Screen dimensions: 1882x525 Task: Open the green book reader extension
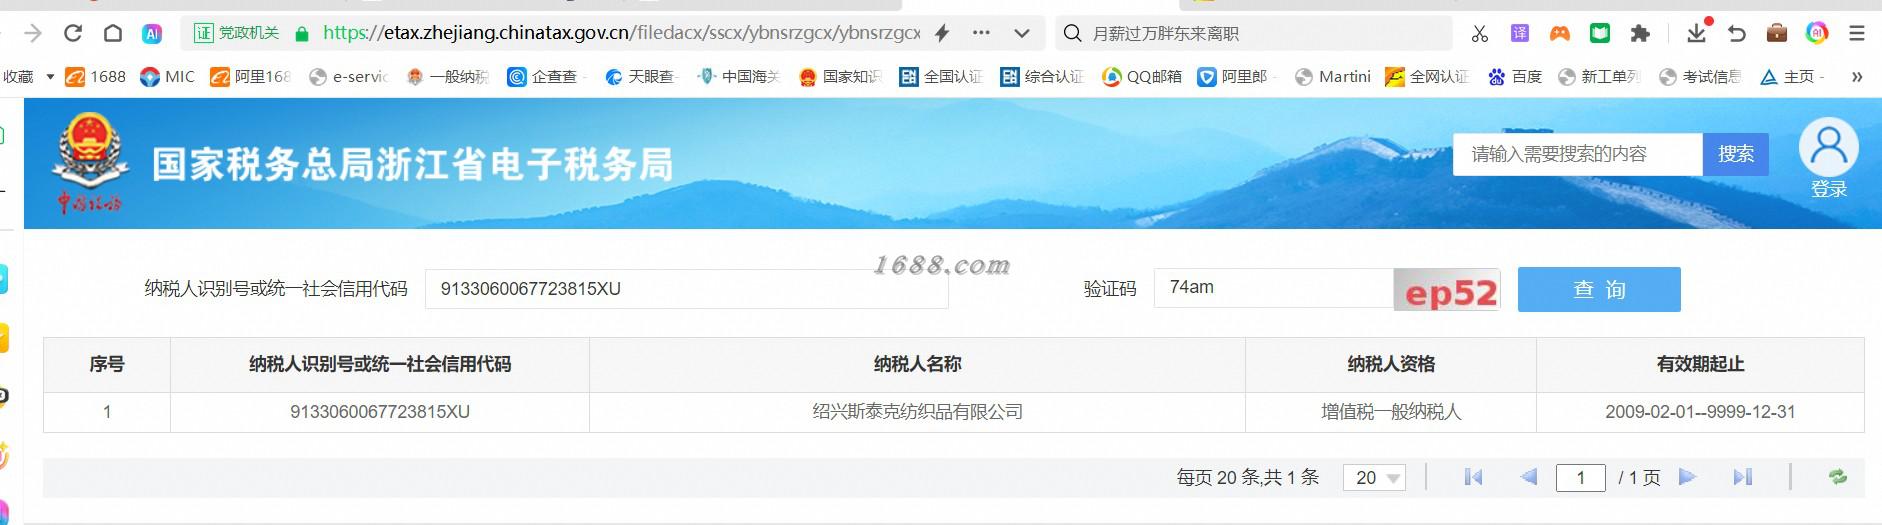(x=1600, y=33)
